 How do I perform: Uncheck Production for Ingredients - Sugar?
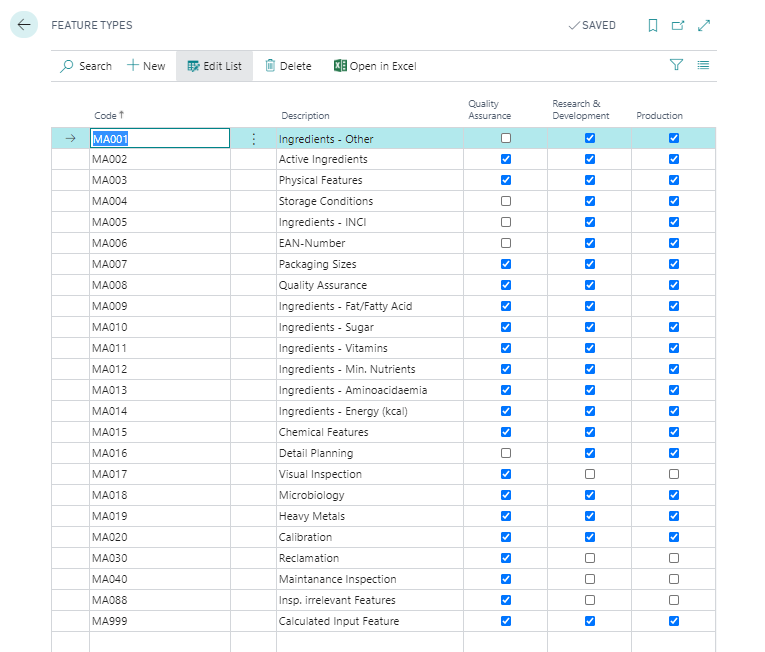tap(674, 327)
